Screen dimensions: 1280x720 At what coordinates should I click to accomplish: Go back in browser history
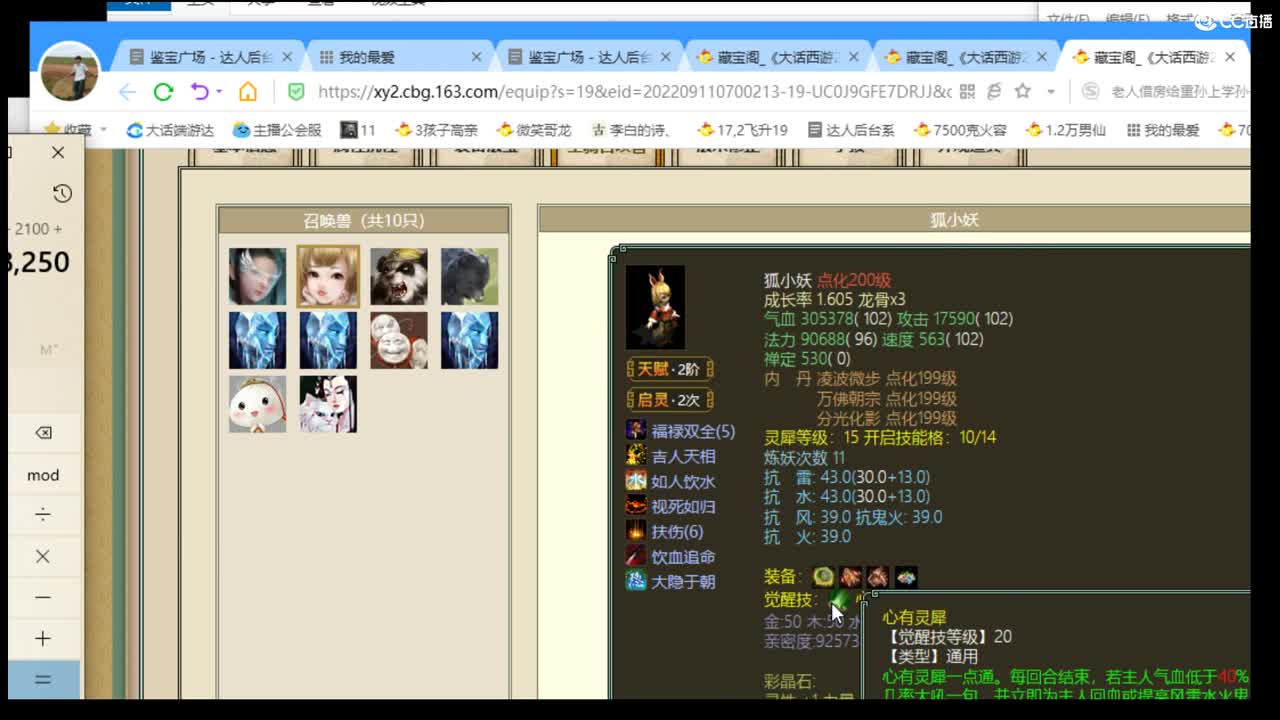(127, 92)
